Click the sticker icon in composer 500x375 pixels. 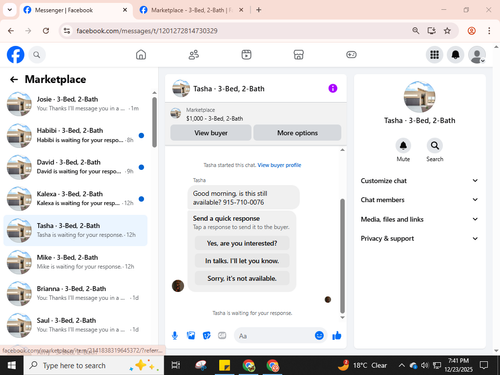207,335
